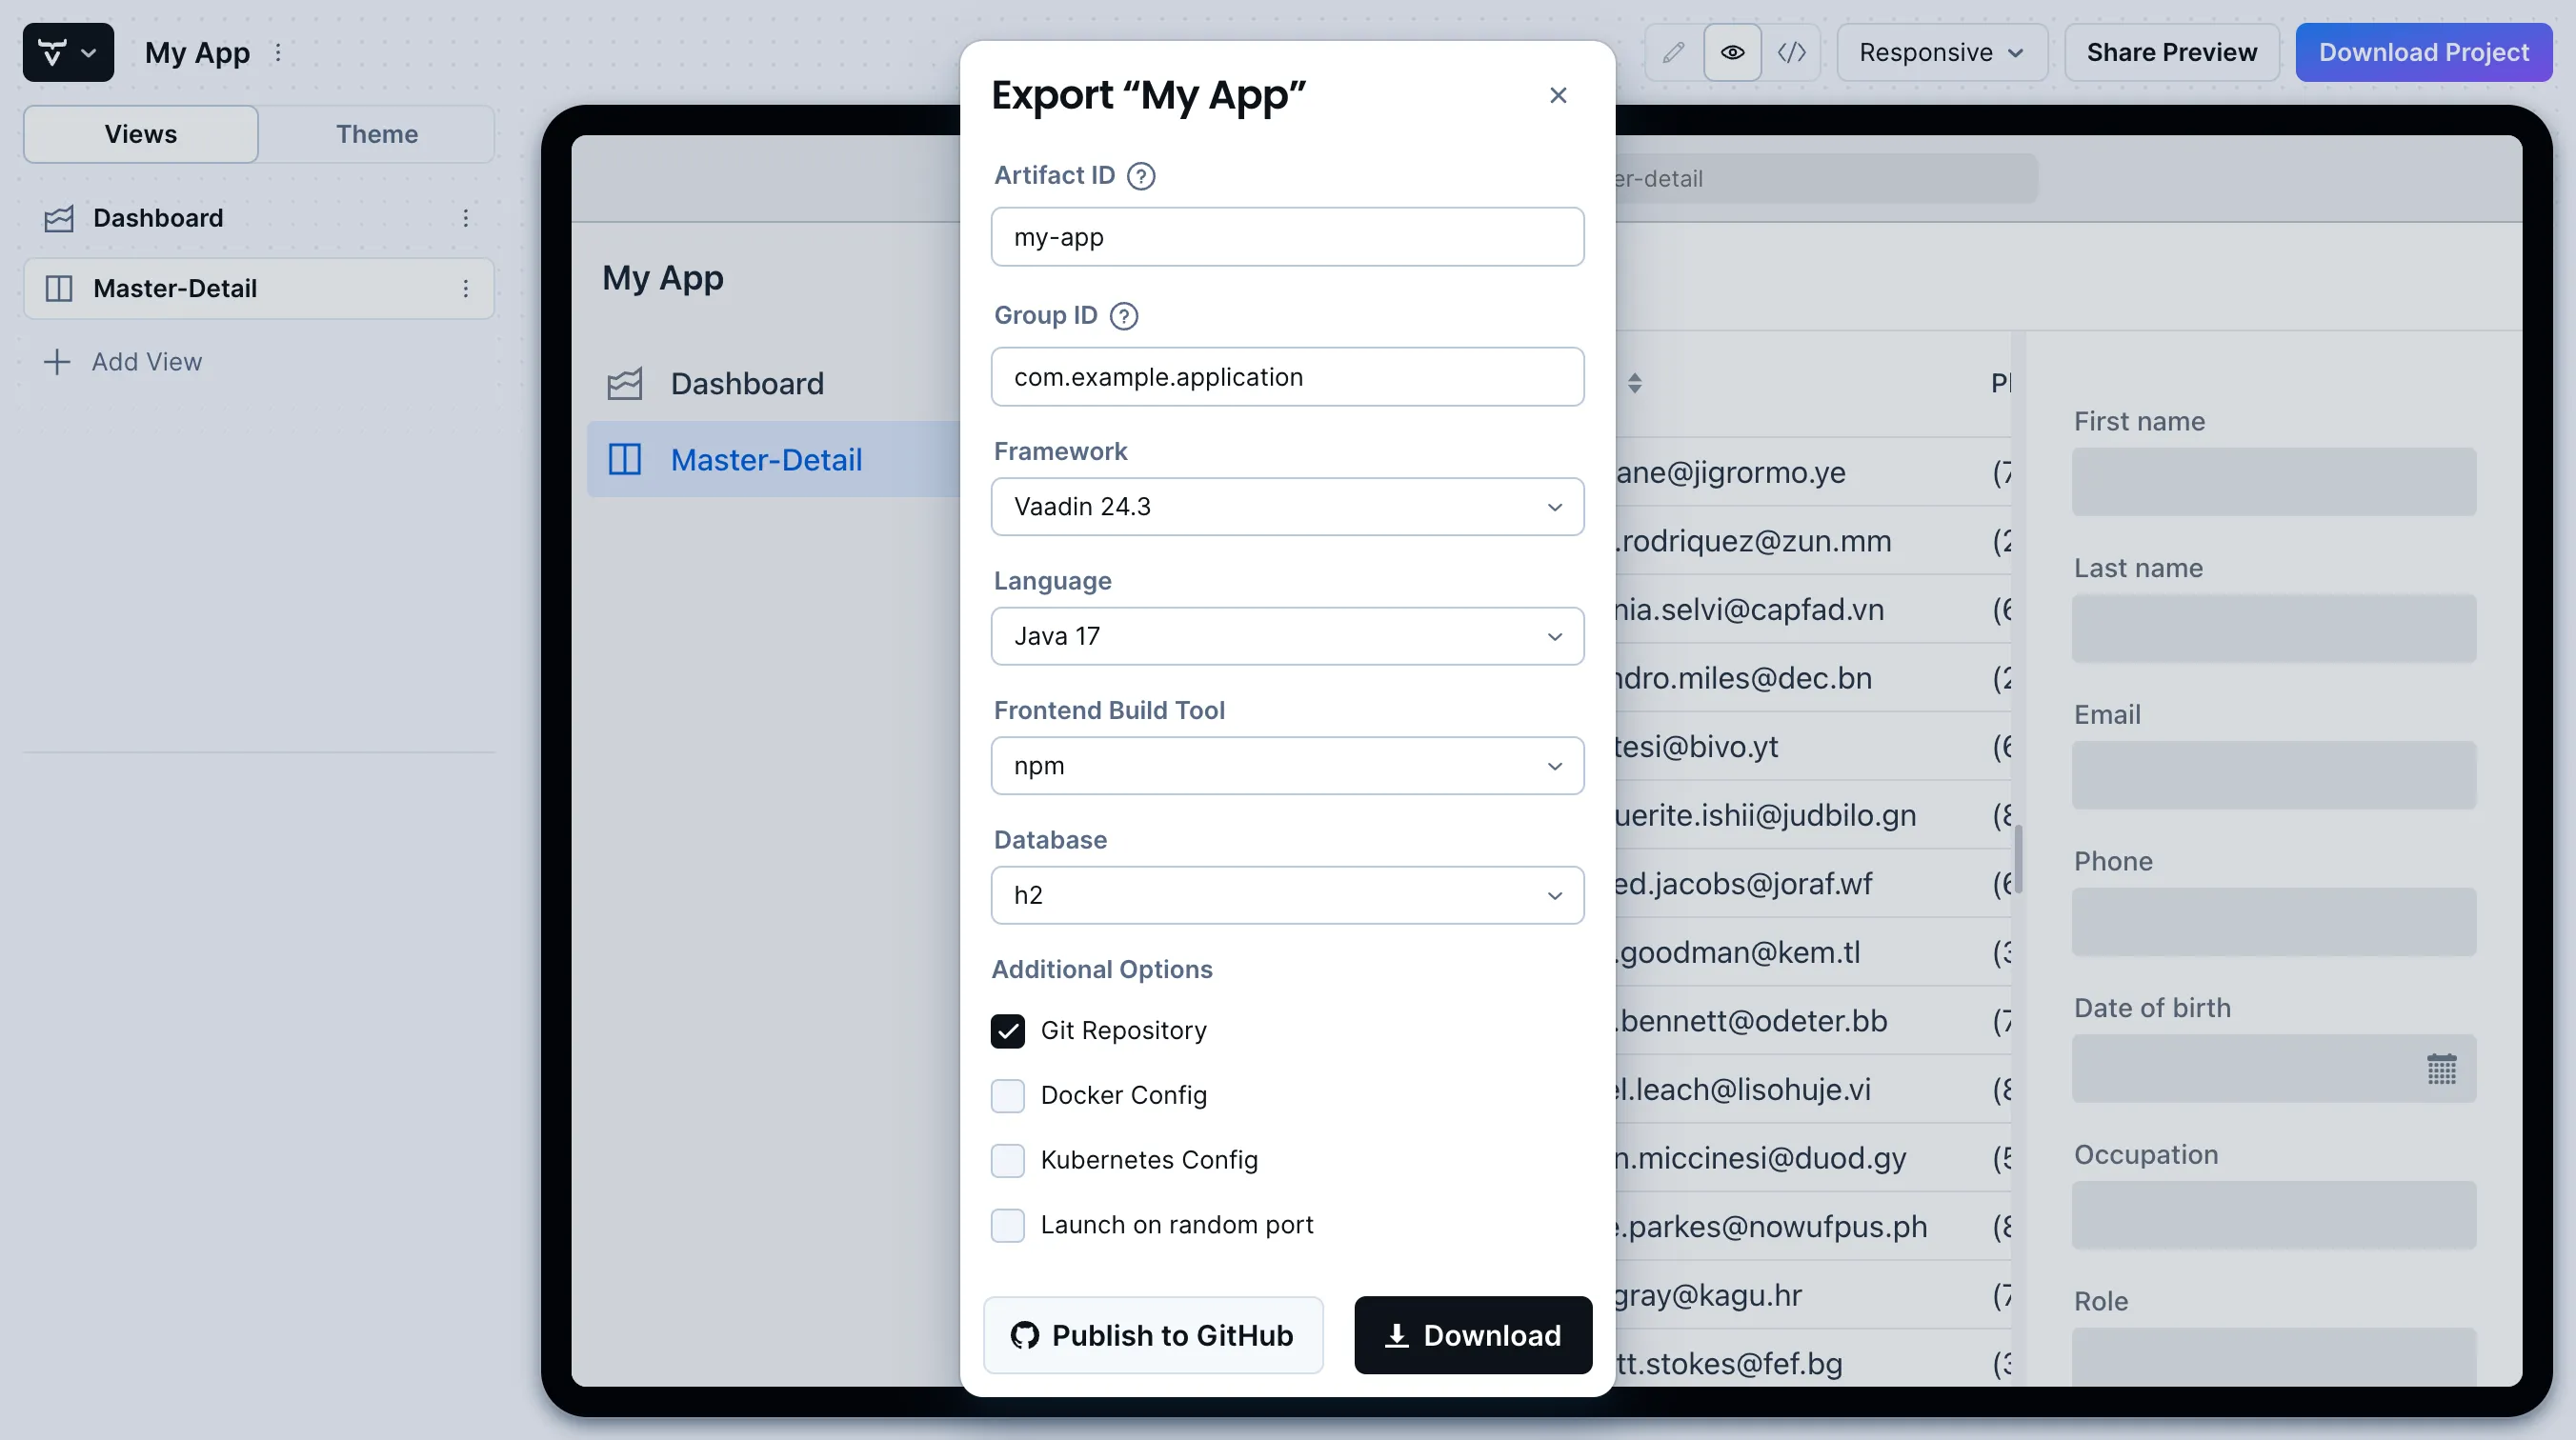Image resolution: width=2576 pixels, height=1440 pixels.
Task: Show Group ID help tooltip
Action: pyautogui.click(x=1124, y=316)
